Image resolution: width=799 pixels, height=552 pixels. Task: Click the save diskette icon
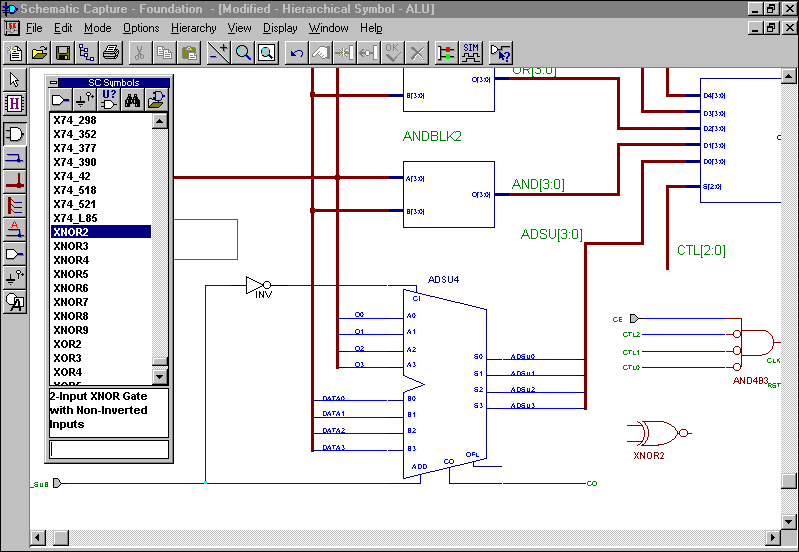63,53
